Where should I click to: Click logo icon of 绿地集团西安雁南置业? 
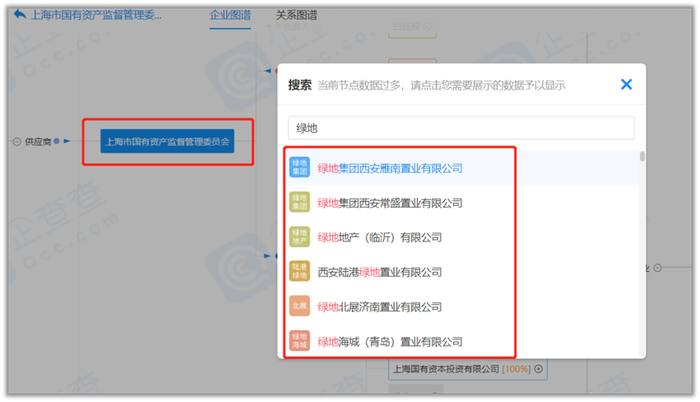(x=300, y=168)
